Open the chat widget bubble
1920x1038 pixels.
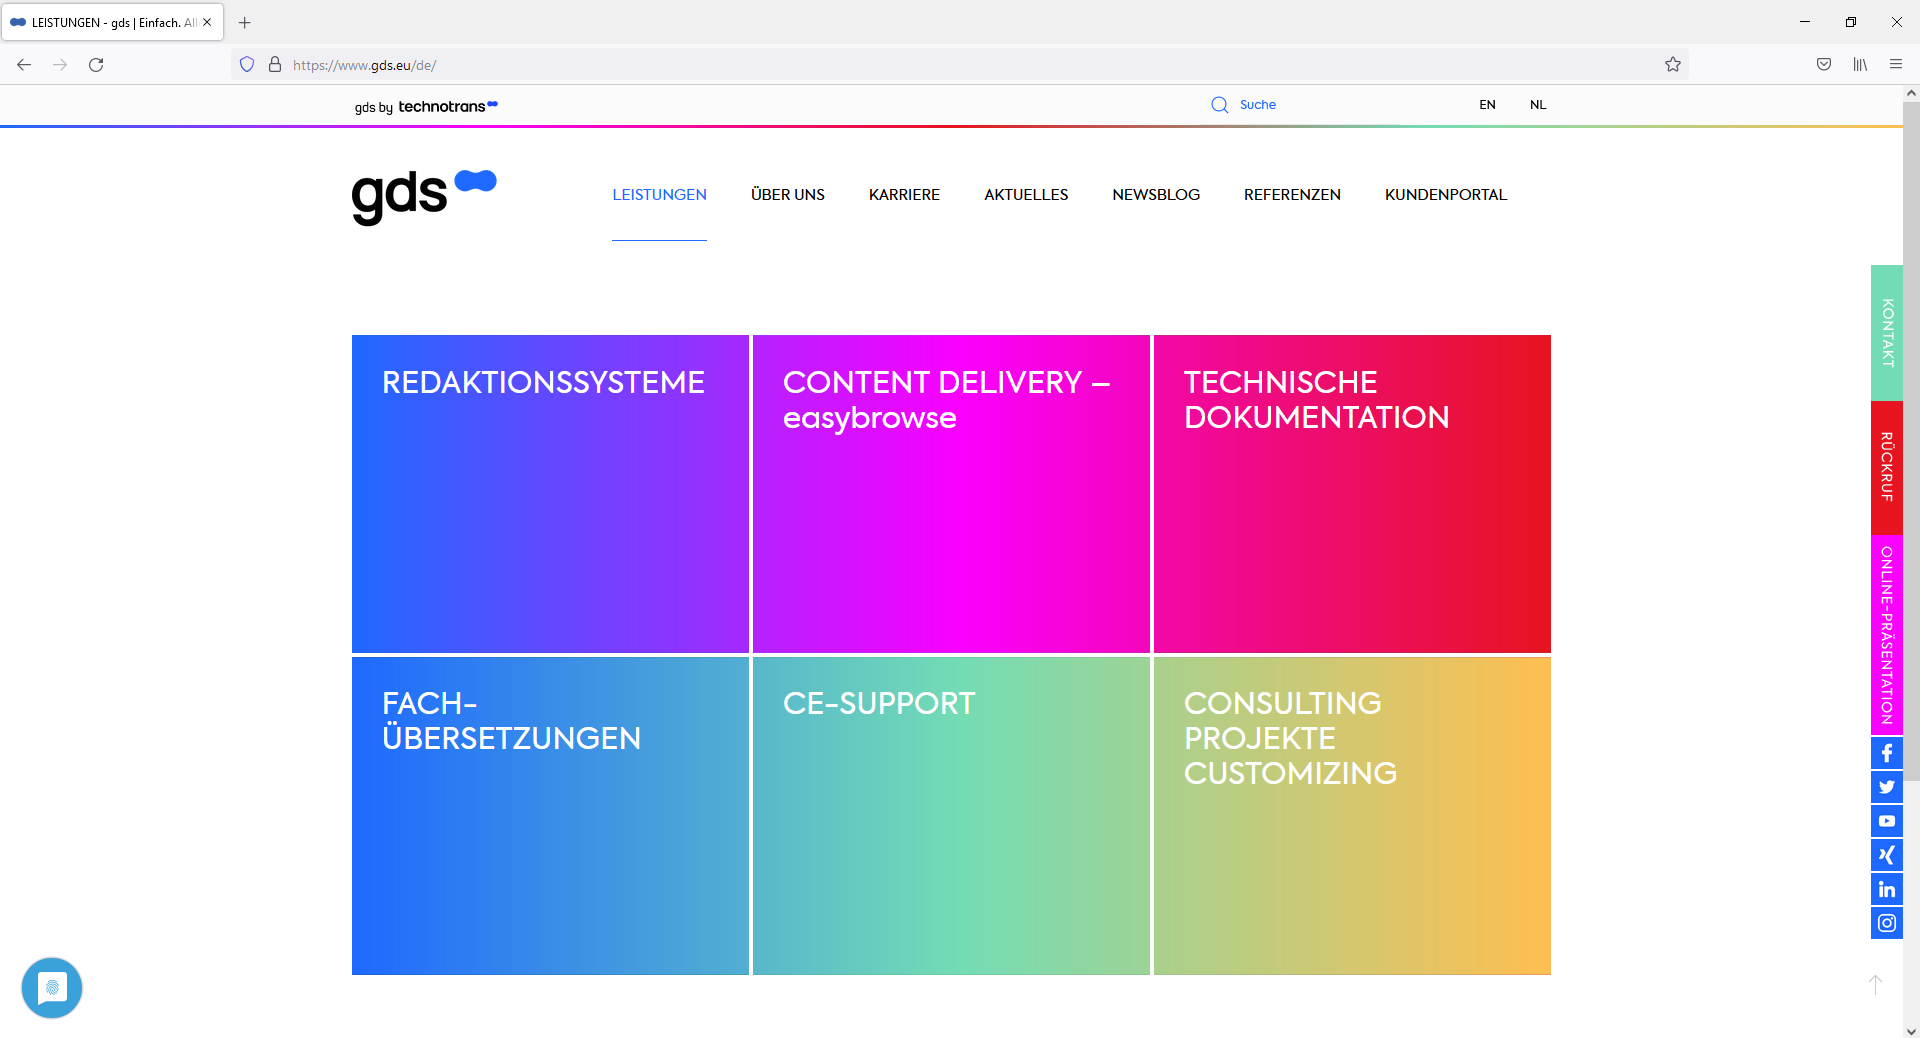click(52, 988)
